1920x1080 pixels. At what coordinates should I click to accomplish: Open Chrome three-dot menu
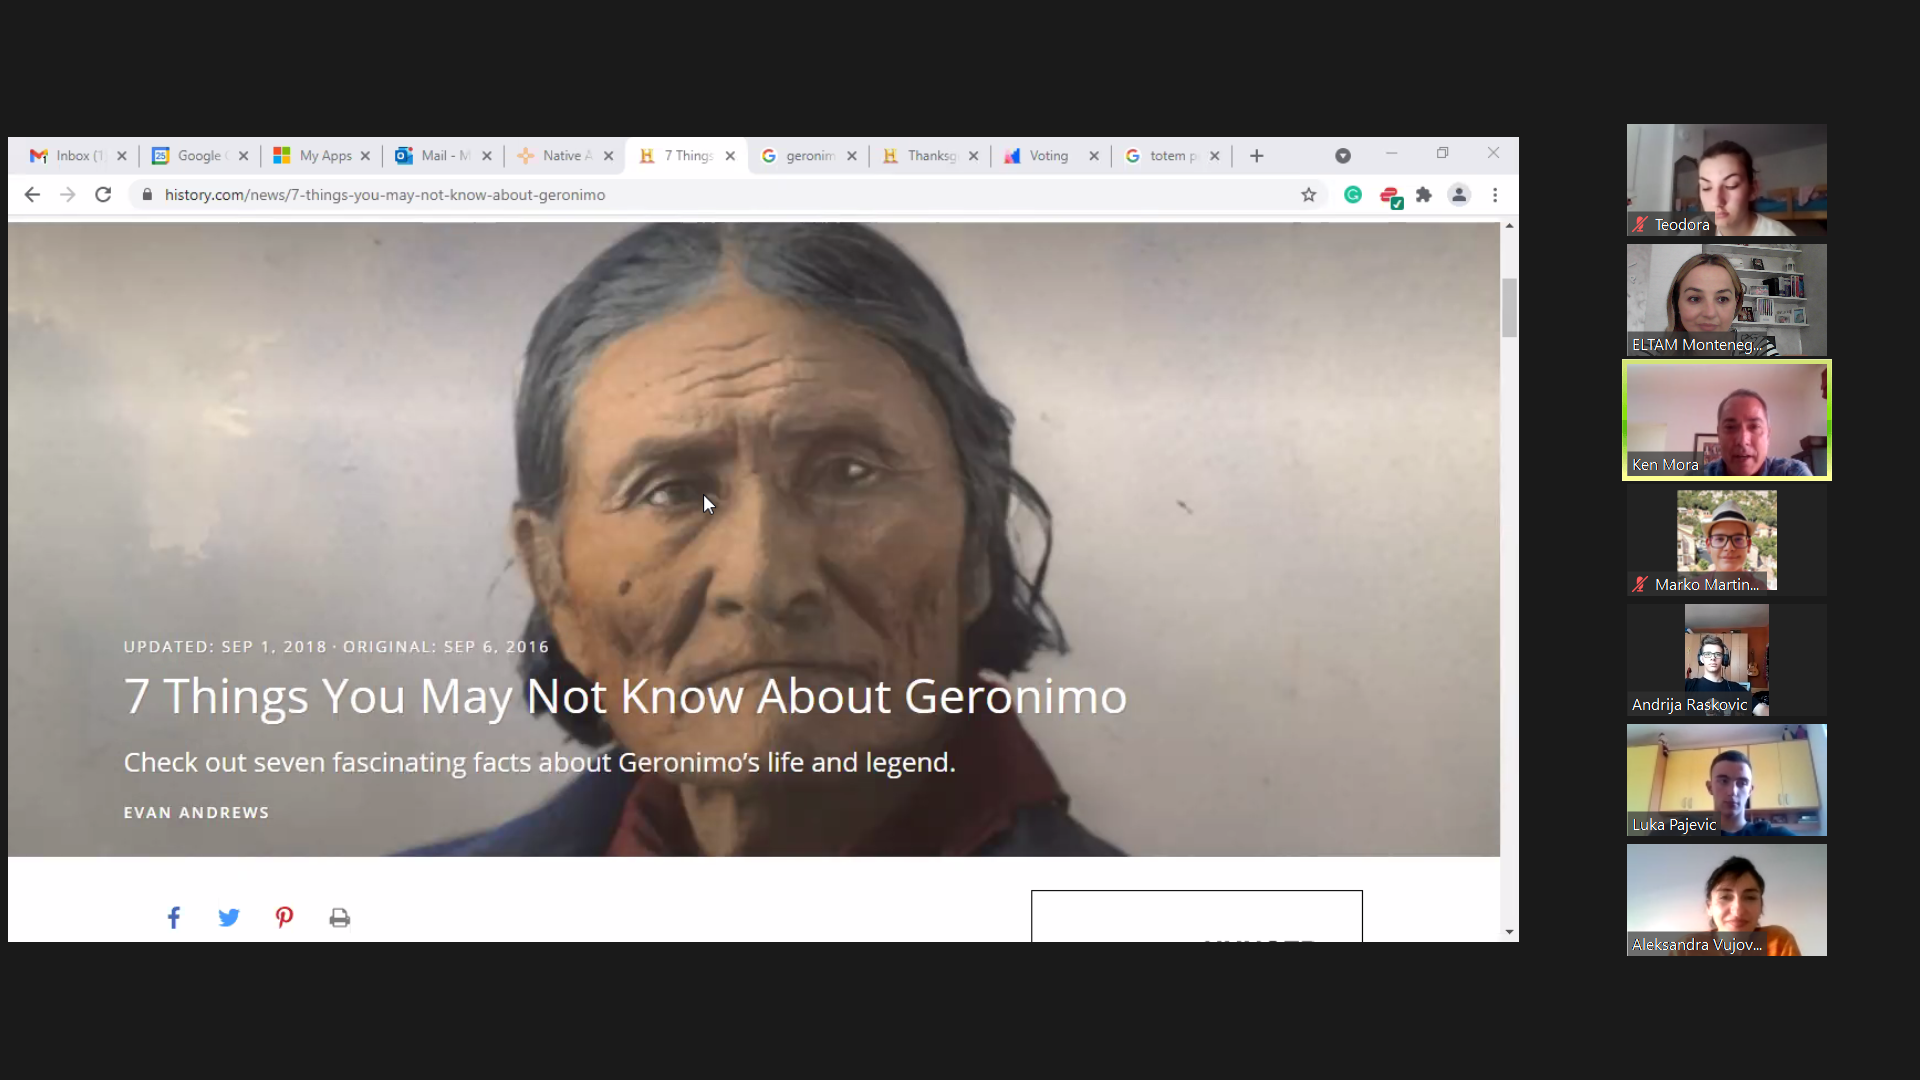point(1495,195)
